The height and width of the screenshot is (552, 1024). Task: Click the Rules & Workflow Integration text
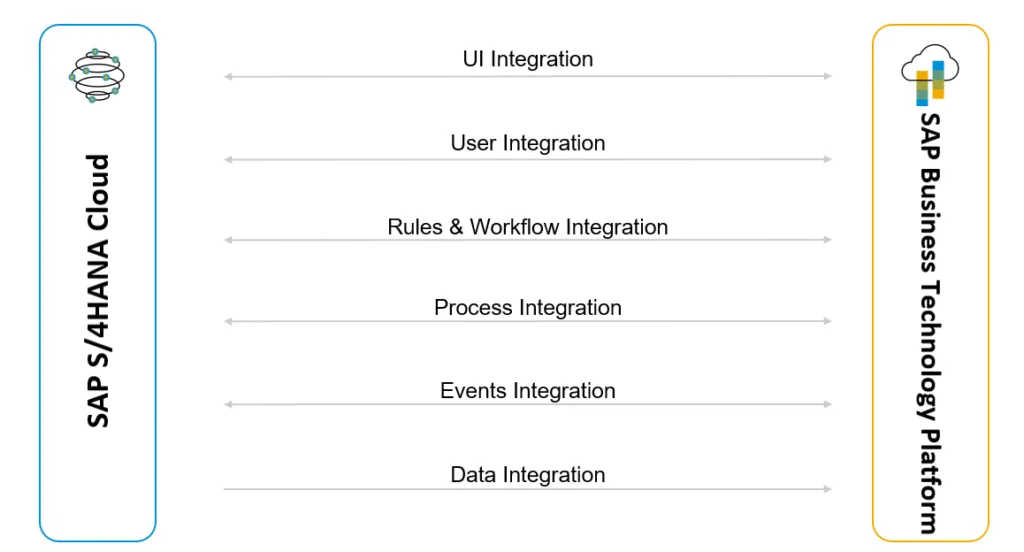point(528,227)
